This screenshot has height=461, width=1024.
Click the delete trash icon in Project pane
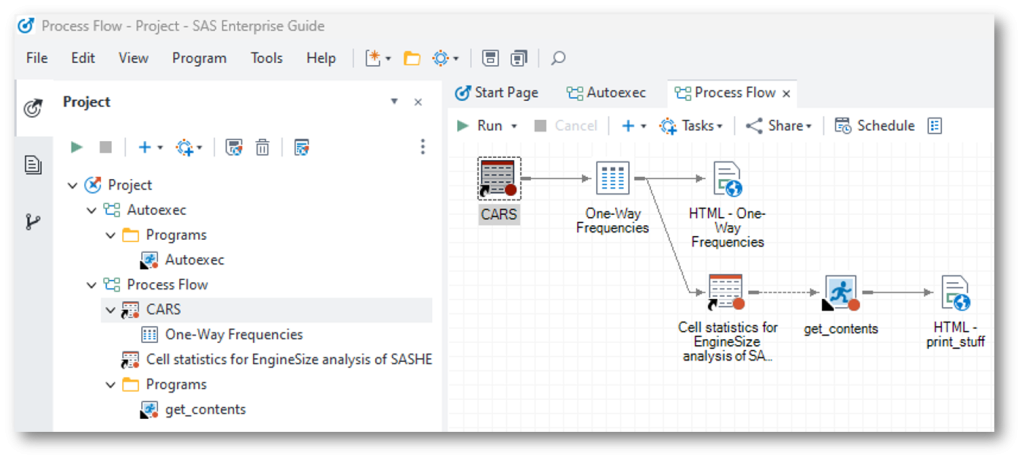[262, 147]
